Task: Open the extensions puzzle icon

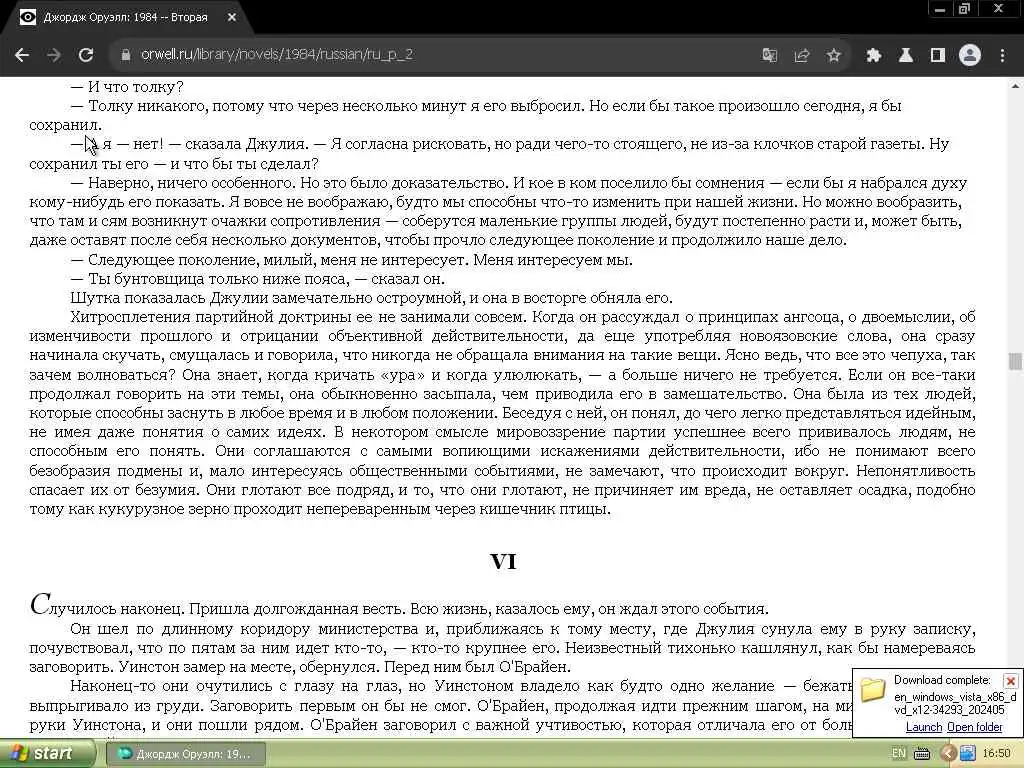Action: (874, 56)
